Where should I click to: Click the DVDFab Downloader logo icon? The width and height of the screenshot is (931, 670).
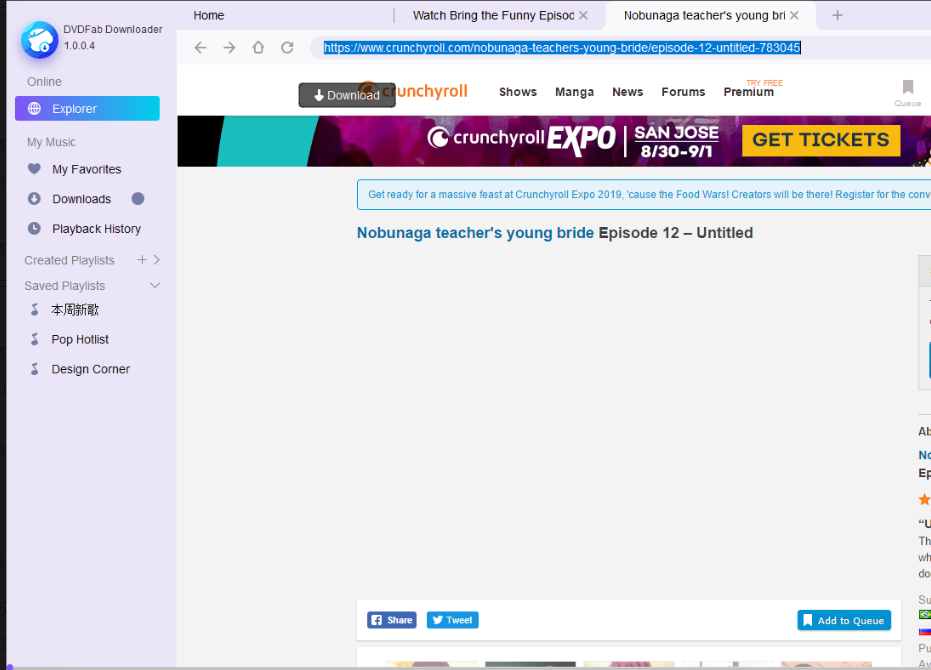click(40, 40)
